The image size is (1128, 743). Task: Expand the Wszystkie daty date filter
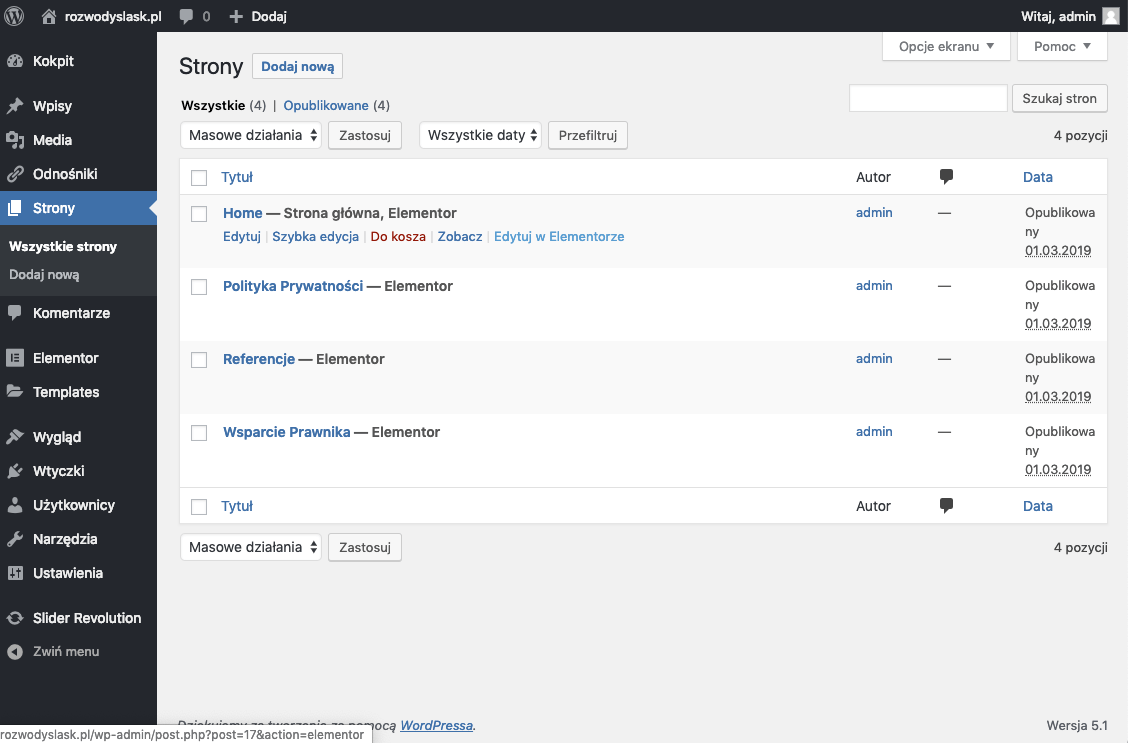coord(480,135)
